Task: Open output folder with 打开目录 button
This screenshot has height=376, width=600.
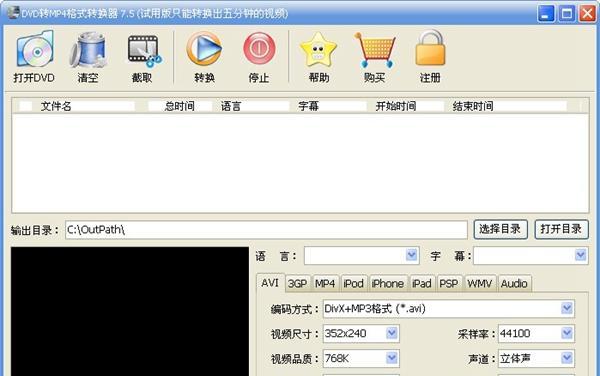Action: (561, 229)
